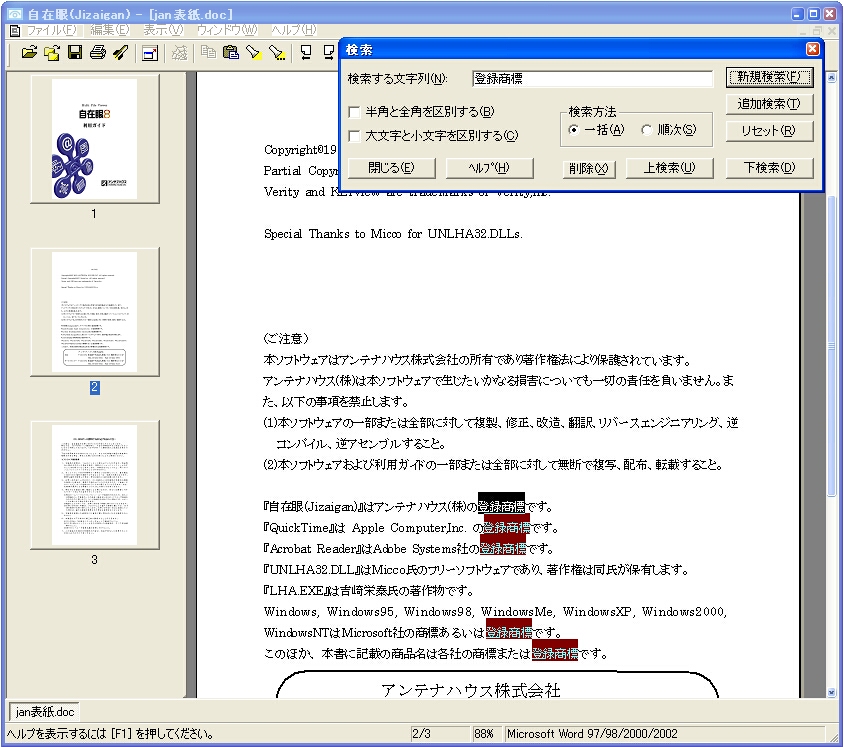
Task: Click the clipboard paste toolbar icon
Action: [x=230, y=52]
